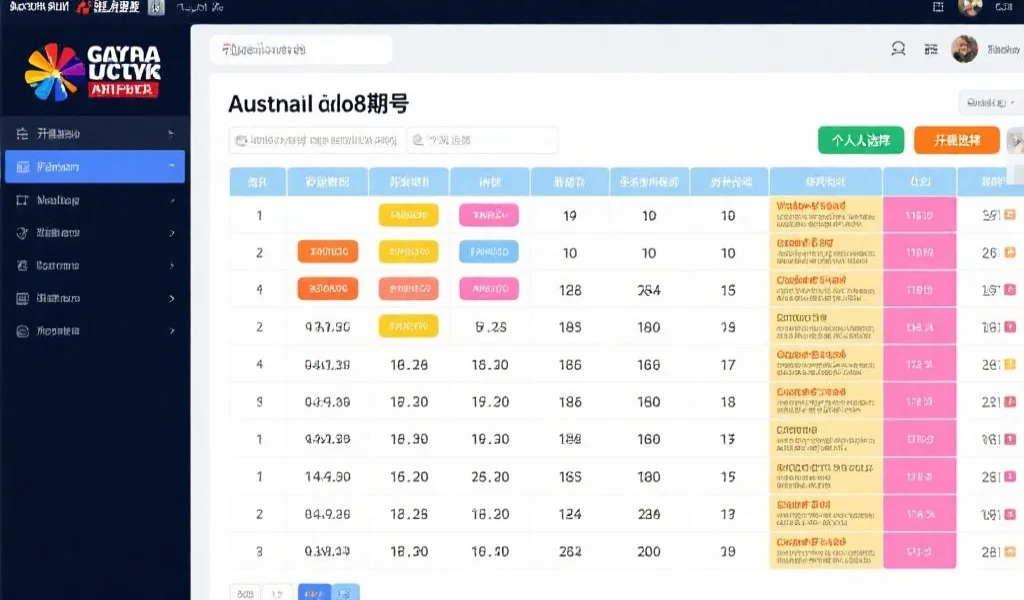Click the green 个人人选择 button
The width and height of the screenshot is (1024, 600).
point(860,140)
